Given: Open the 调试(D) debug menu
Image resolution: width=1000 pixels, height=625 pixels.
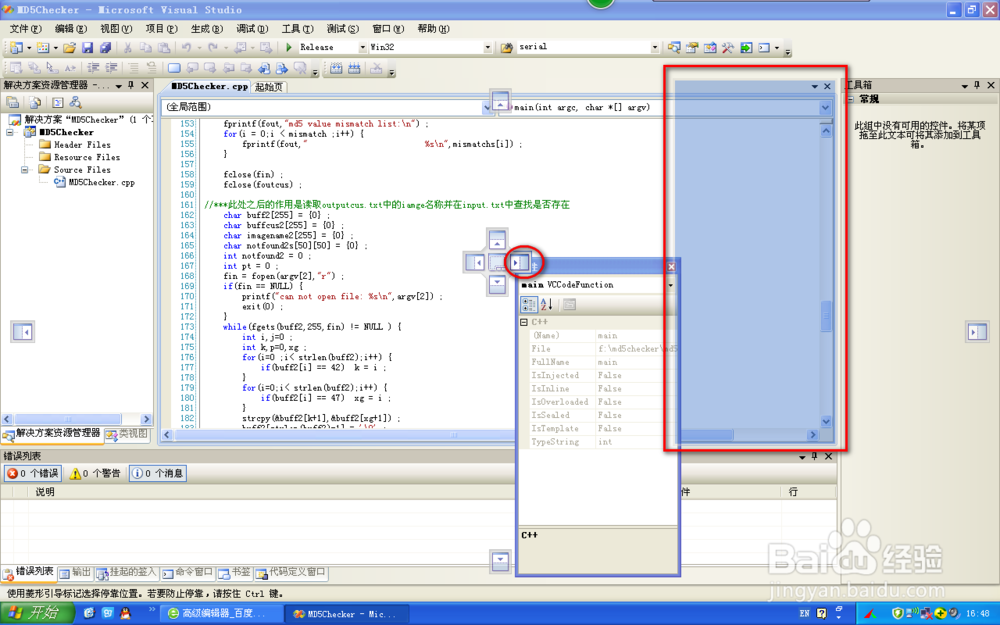Looking at the screenshot, I should point(252,29).
